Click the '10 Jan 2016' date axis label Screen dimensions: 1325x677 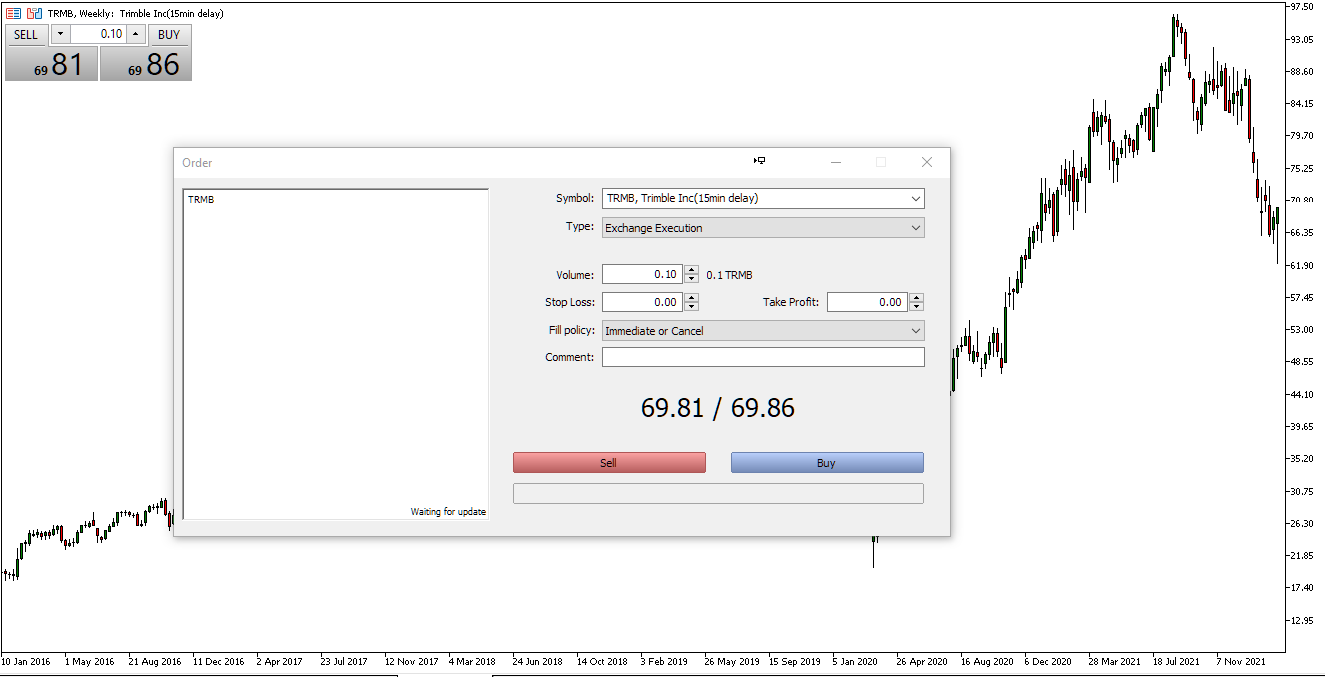27,661
